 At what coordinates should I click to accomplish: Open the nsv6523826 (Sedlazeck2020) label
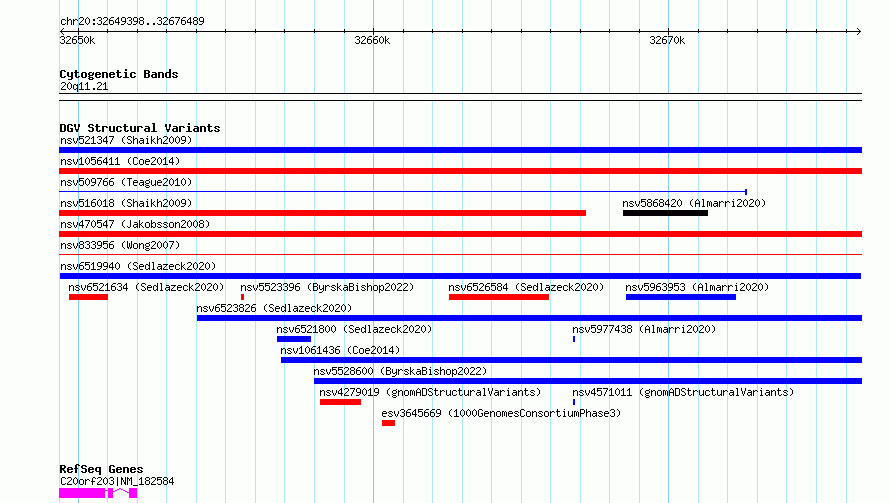point(274,308)
